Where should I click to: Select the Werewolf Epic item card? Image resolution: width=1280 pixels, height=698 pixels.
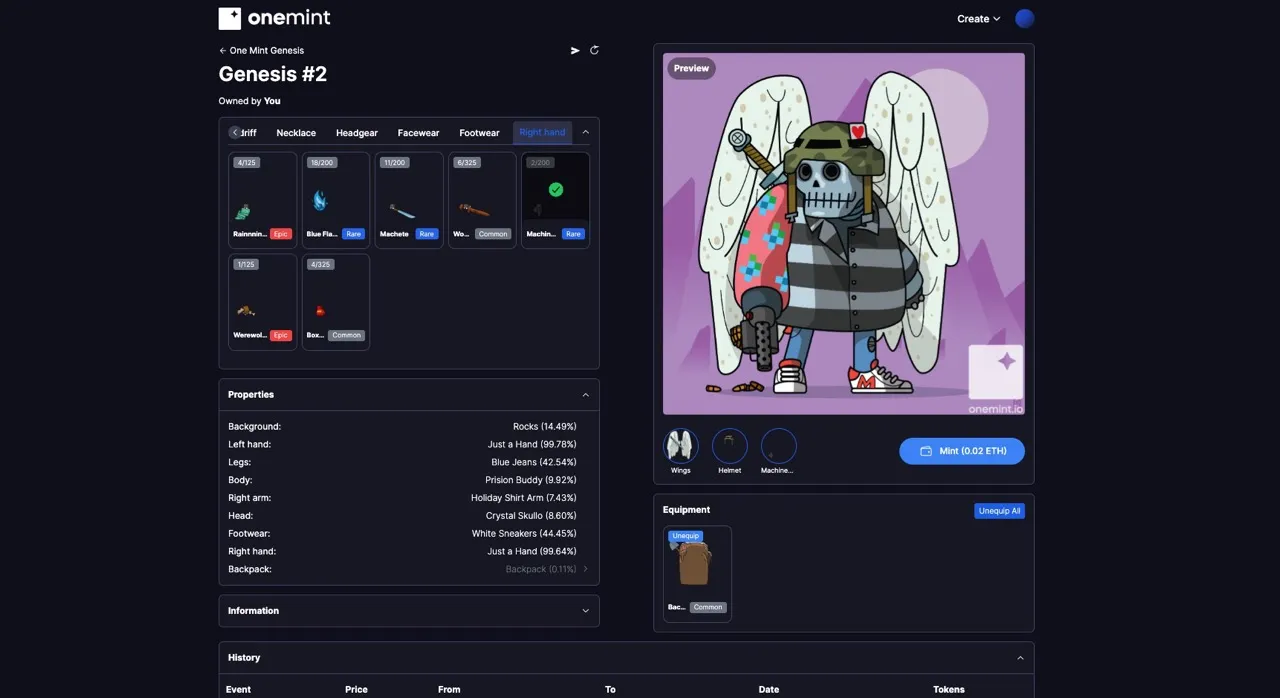coord(262,302)
